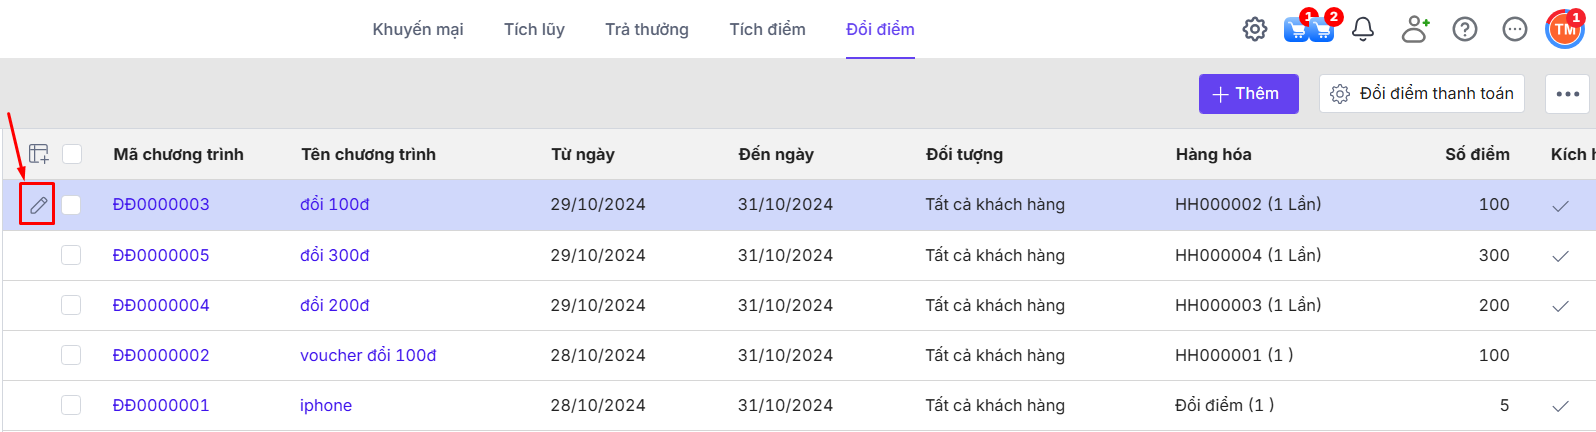Open the column customization icon in the table header
This screenshot has height=432, width=1596.
point(38,154)
